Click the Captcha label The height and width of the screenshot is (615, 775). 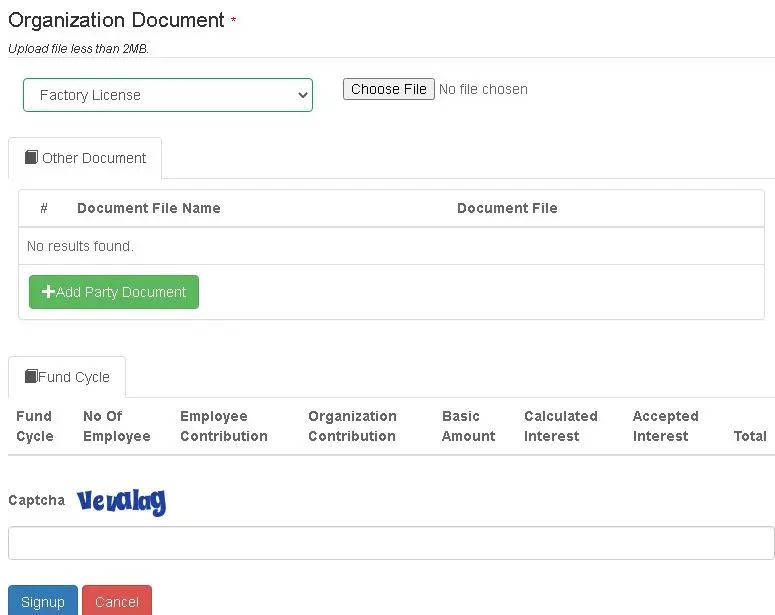coord(37,500)
